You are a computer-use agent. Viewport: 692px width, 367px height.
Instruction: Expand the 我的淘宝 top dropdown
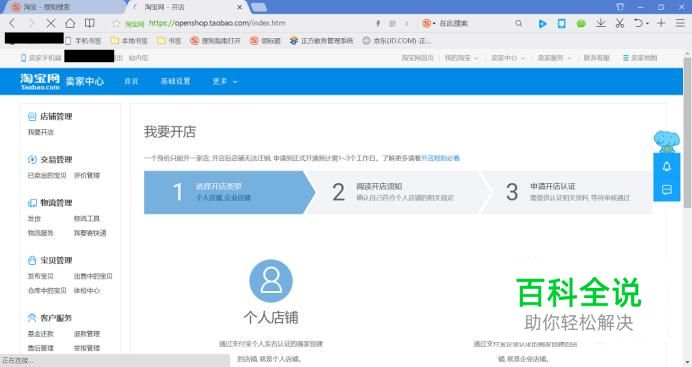[x=461, y=58]
